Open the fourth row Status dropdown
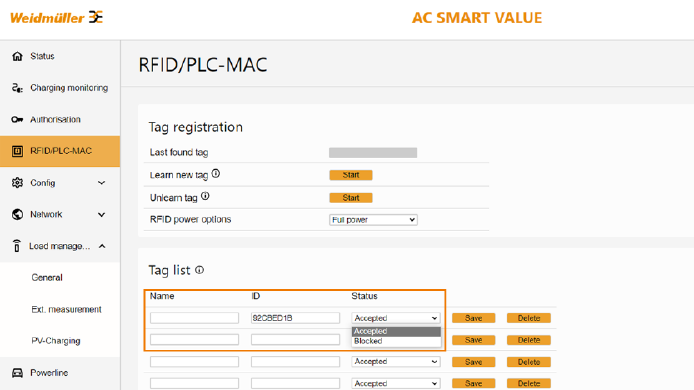Screen dimensions: 694x390 396,383
